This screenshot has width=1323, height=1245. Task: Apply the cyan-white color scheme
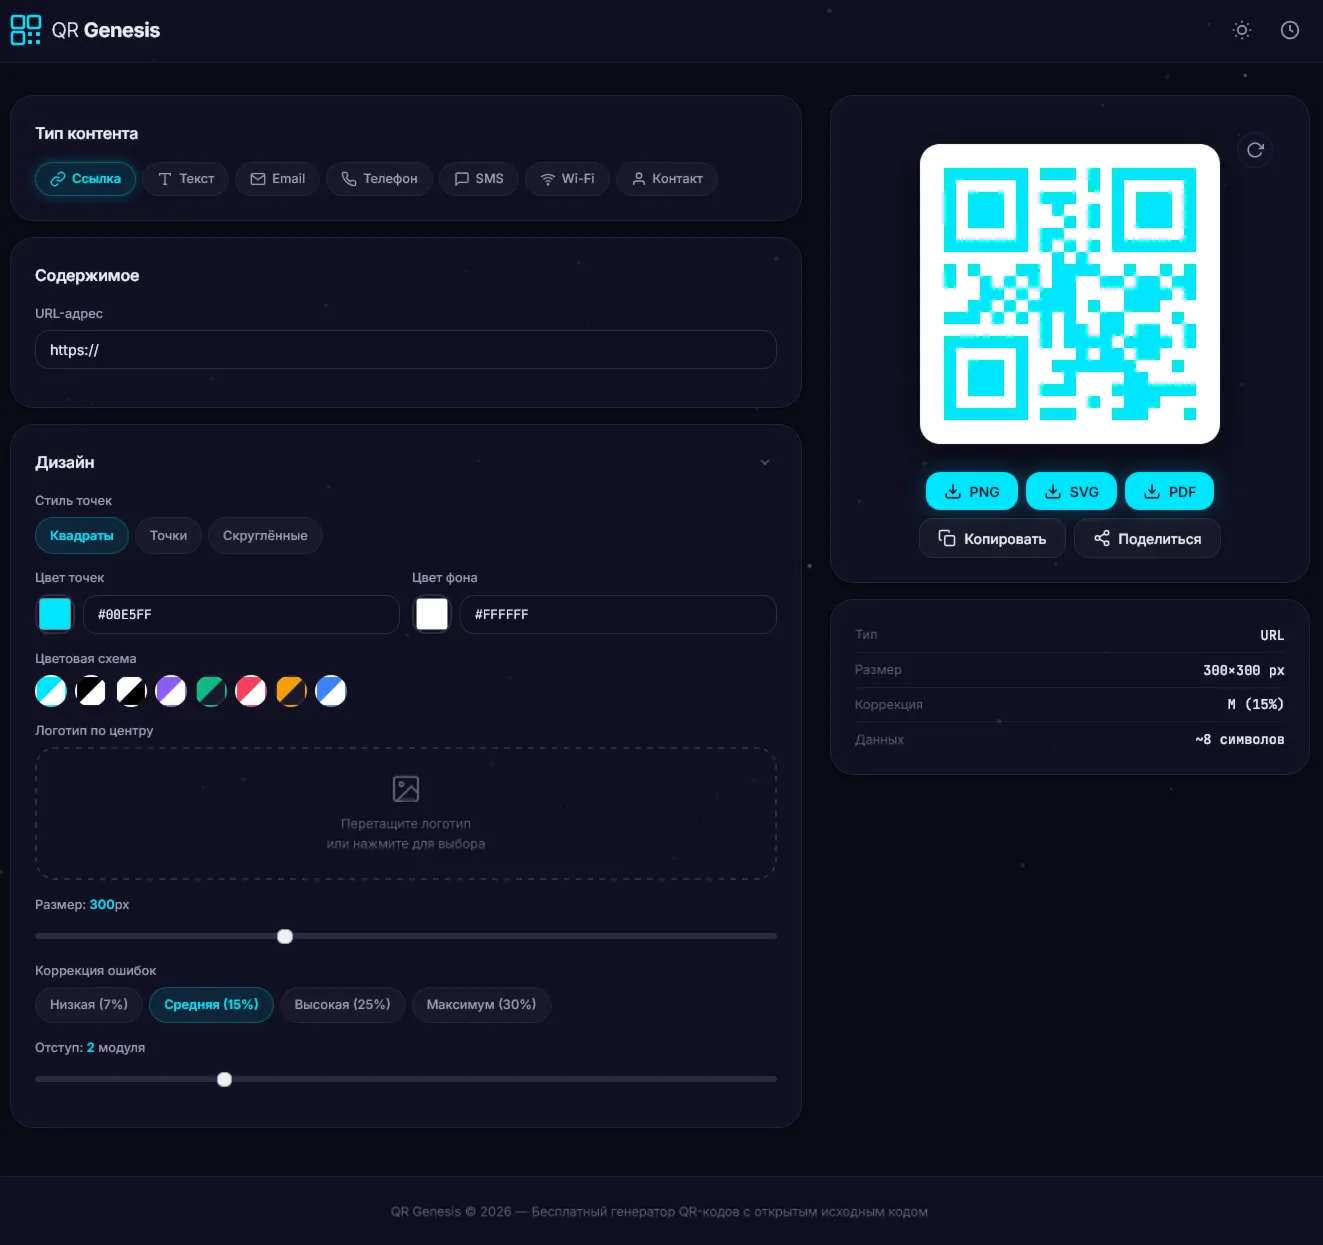(51, 691)
